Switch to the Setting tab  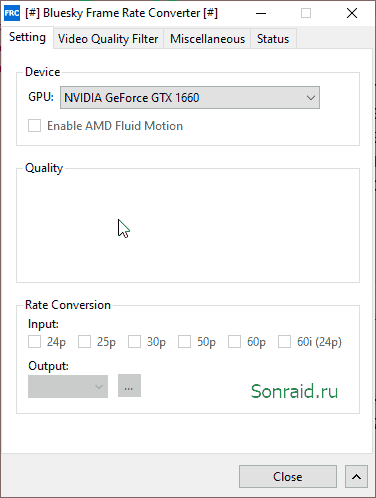[27, 37]
